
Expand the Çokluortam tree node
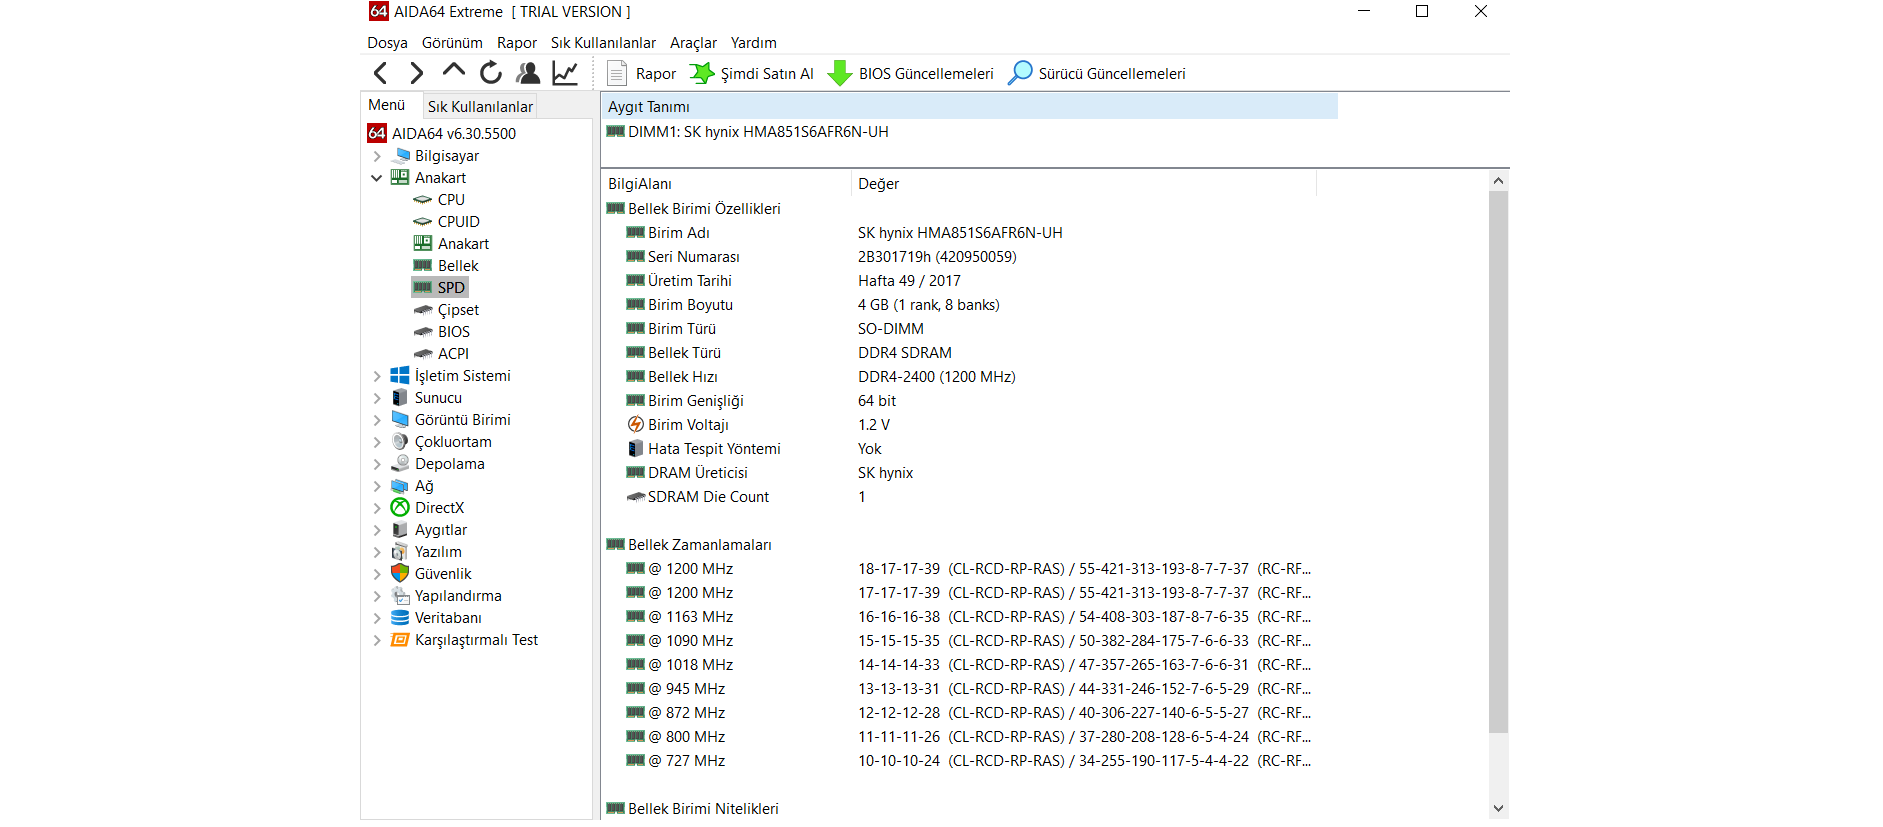377,442
